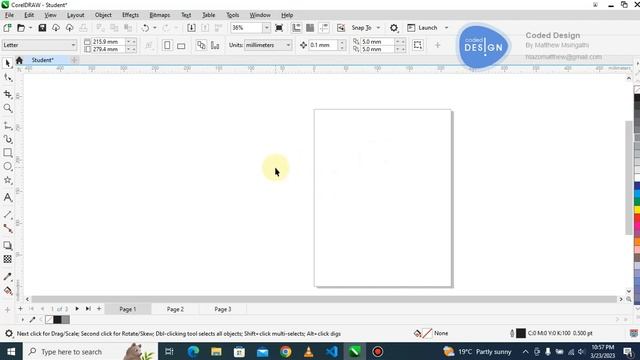Click the page width 215.9 mm stepper
This screenshot has width=640, height=360.
131,42
